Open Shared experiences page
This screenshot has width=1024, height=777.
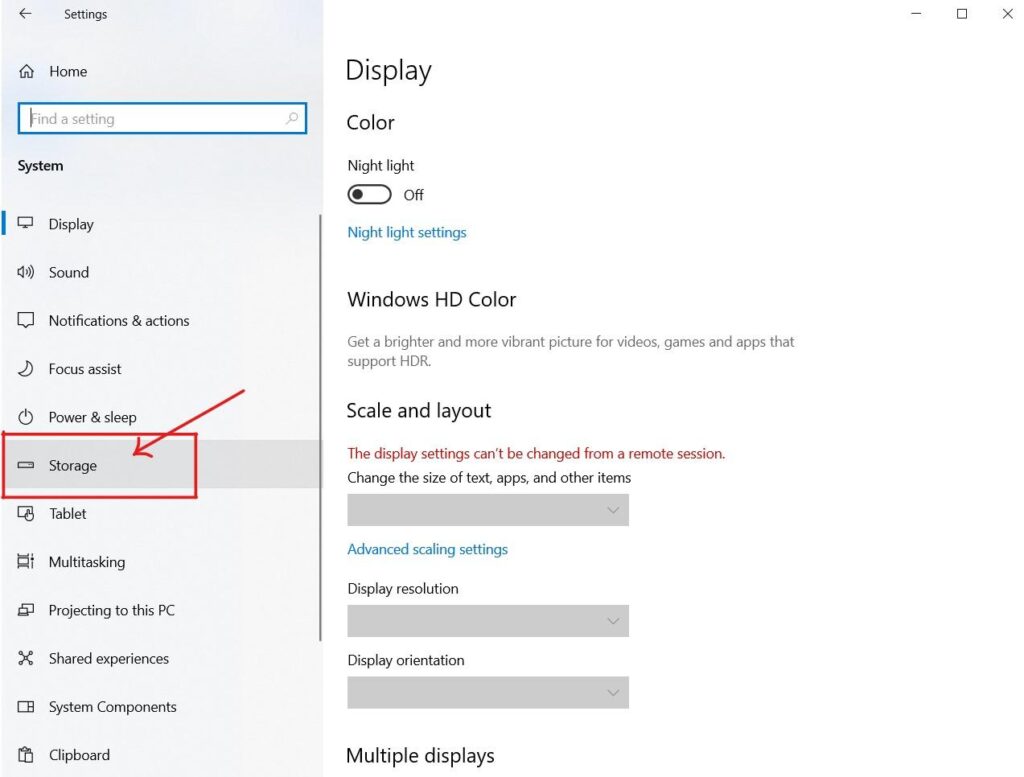[x=161, y=659]
